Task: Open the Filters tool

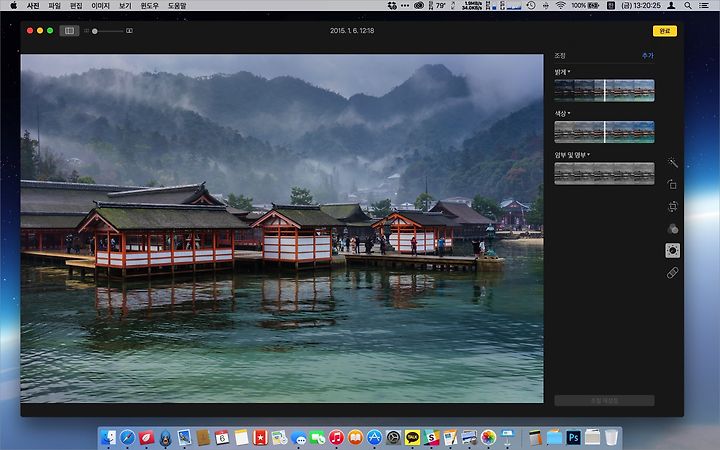Action: pos(672,229)
